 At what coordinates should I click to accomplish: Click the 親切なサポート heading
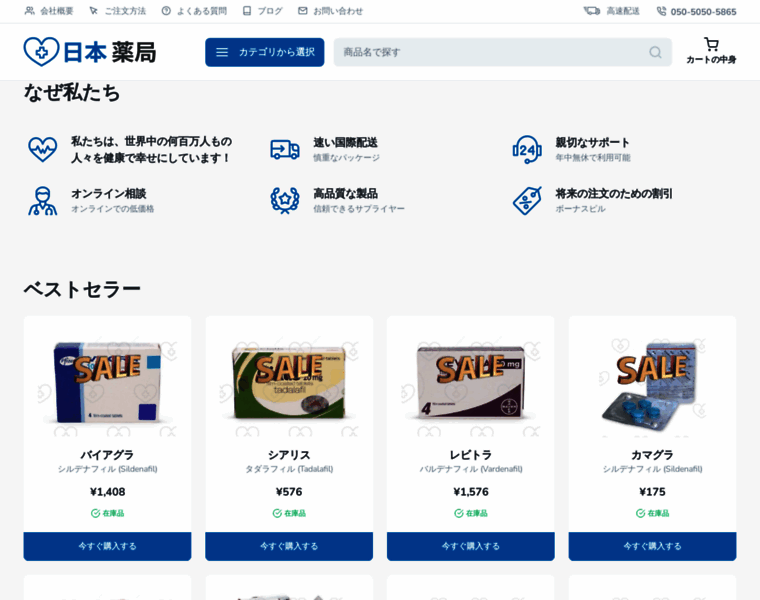(592, 142)
